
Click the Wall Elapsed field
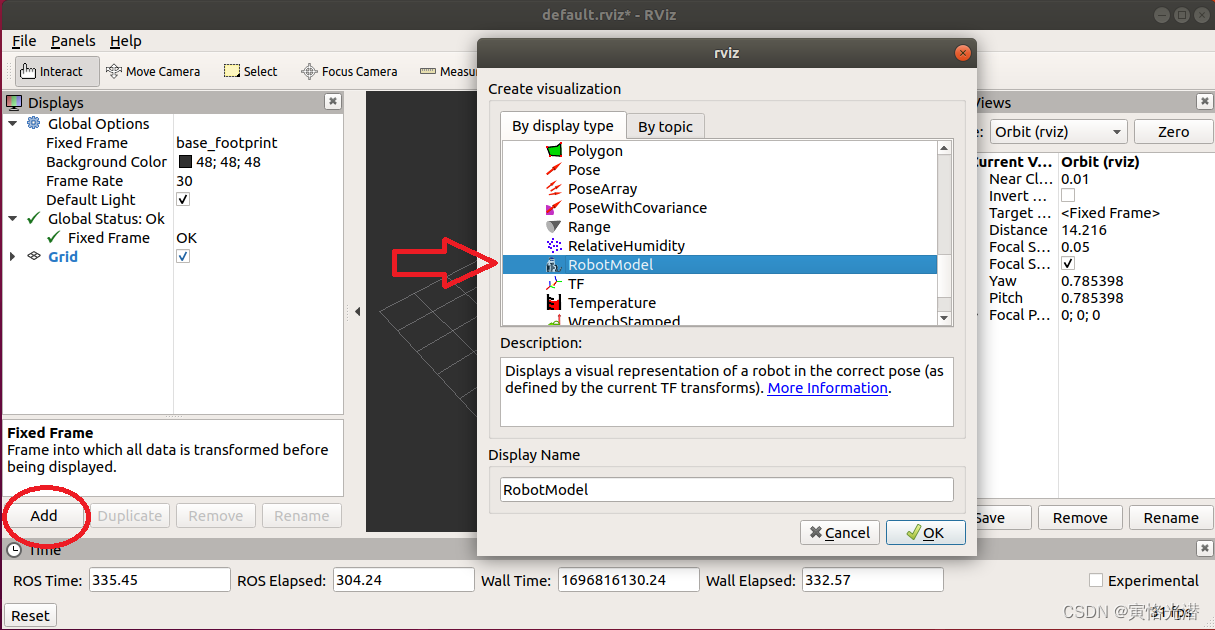[873, 580]
